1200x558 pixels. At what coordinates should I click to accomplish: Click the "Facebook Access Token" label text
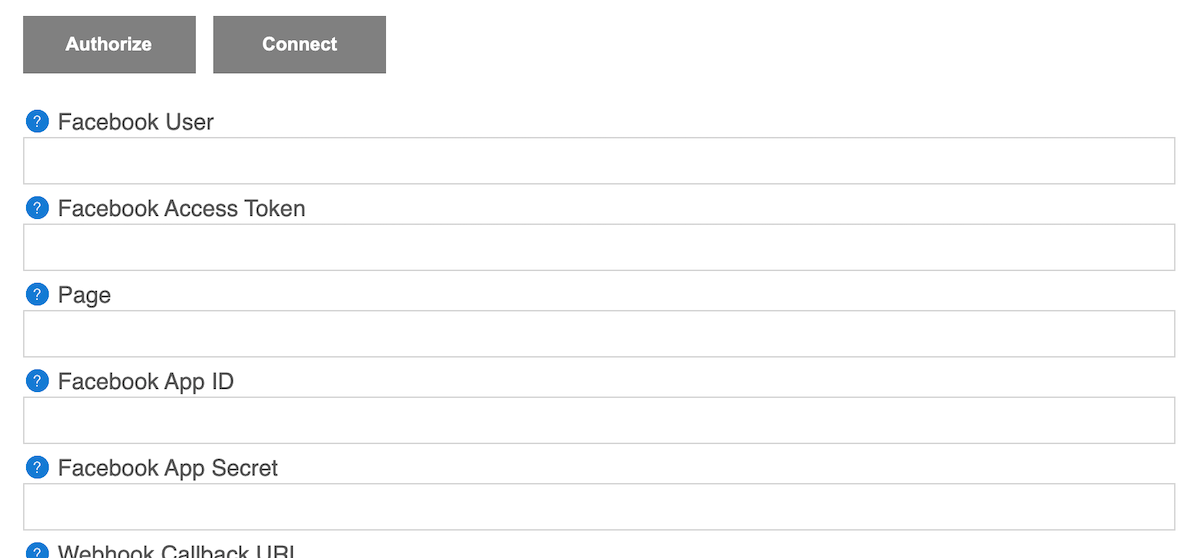(181, 209)
